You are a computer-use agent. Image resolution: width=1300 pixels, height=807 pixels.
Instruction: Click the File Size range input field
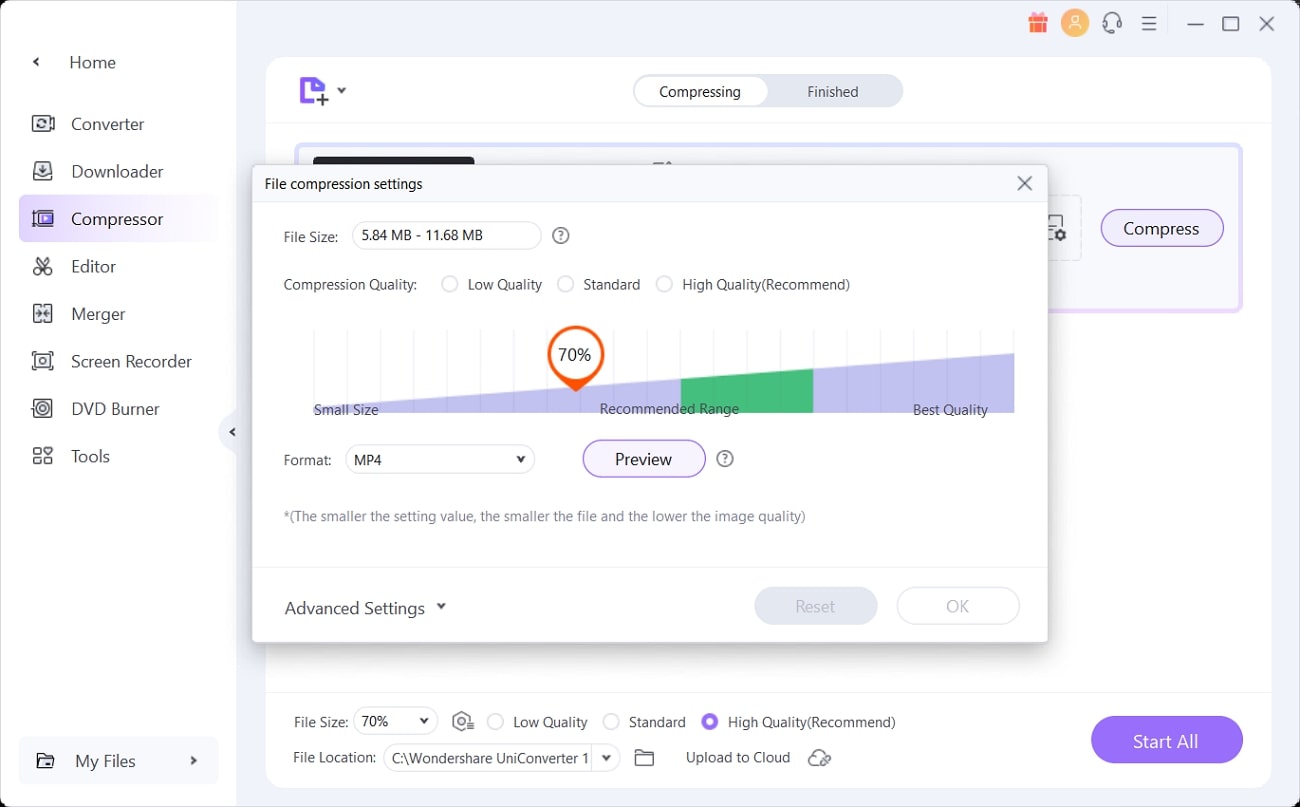[x=446, y=236]
